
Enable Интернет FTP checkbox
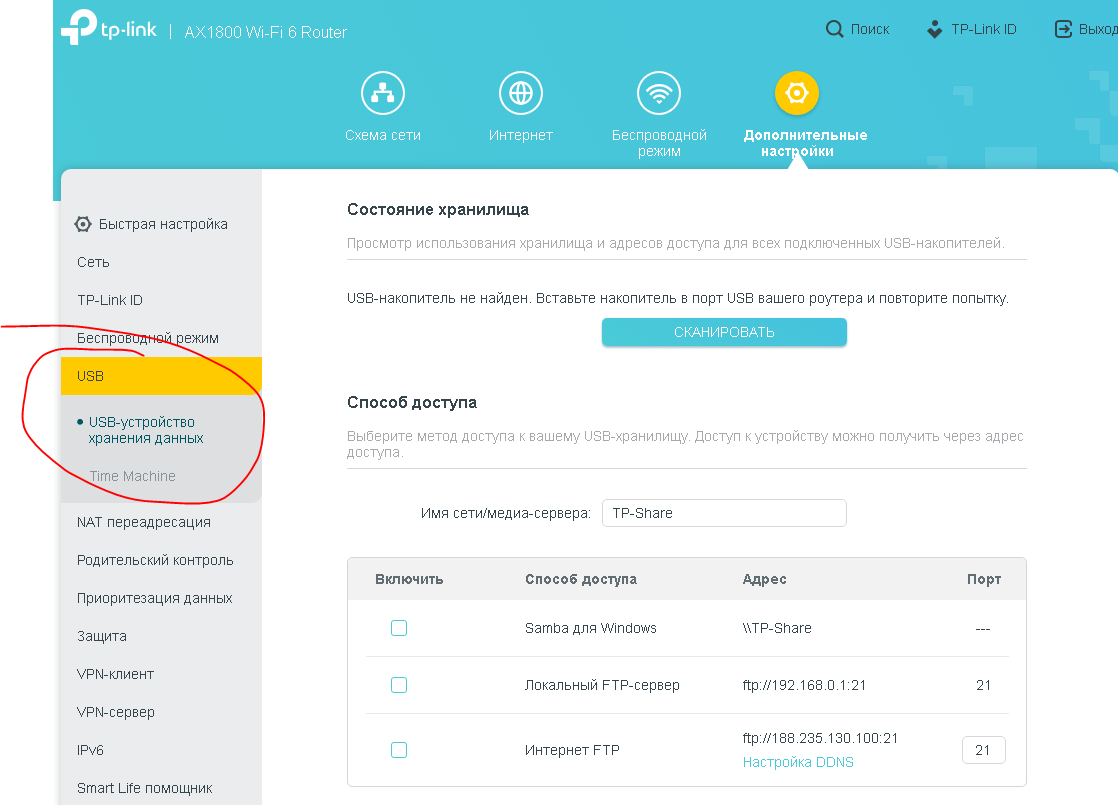coord(399,750)
